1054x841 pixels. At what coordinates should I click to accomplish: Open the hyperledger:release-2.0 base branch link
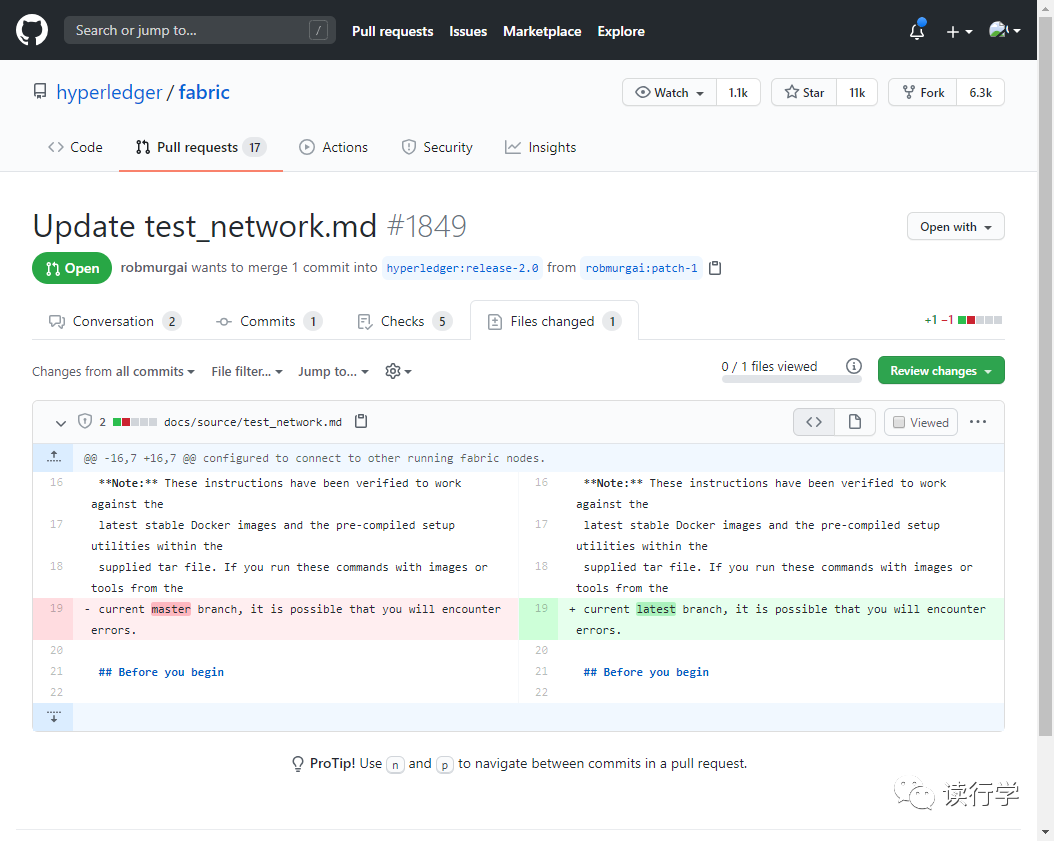pos(462,268)
